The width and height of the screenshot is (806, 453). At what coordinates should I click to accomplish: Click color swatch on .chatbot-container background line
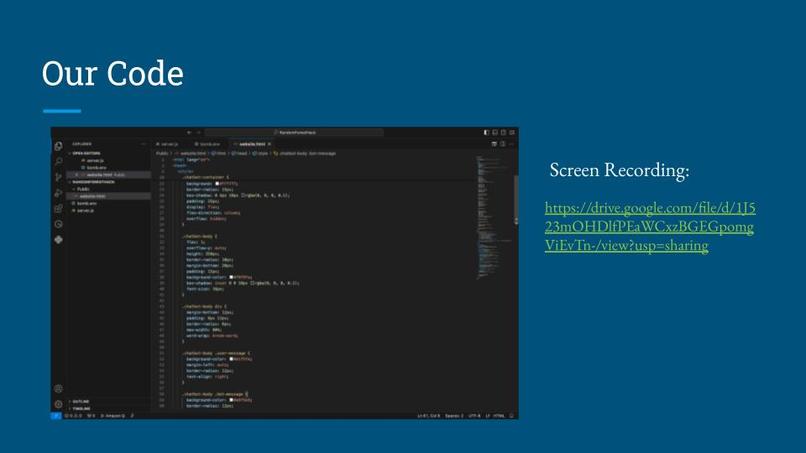(217, 184)
